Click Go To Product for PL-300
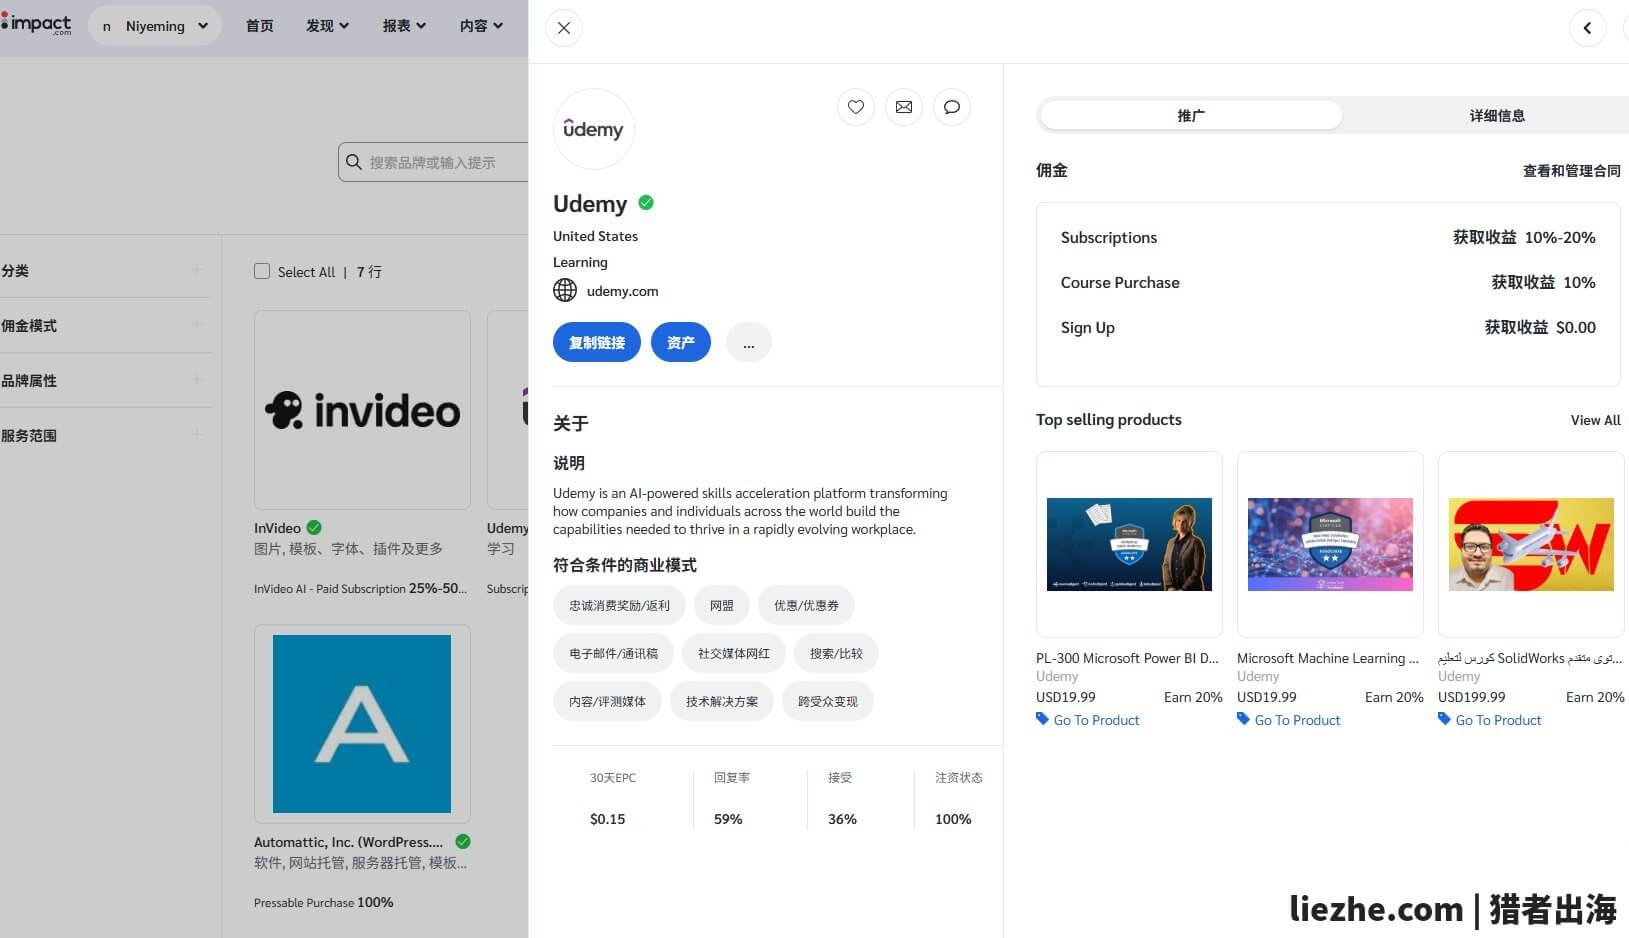 [1096, 720]
